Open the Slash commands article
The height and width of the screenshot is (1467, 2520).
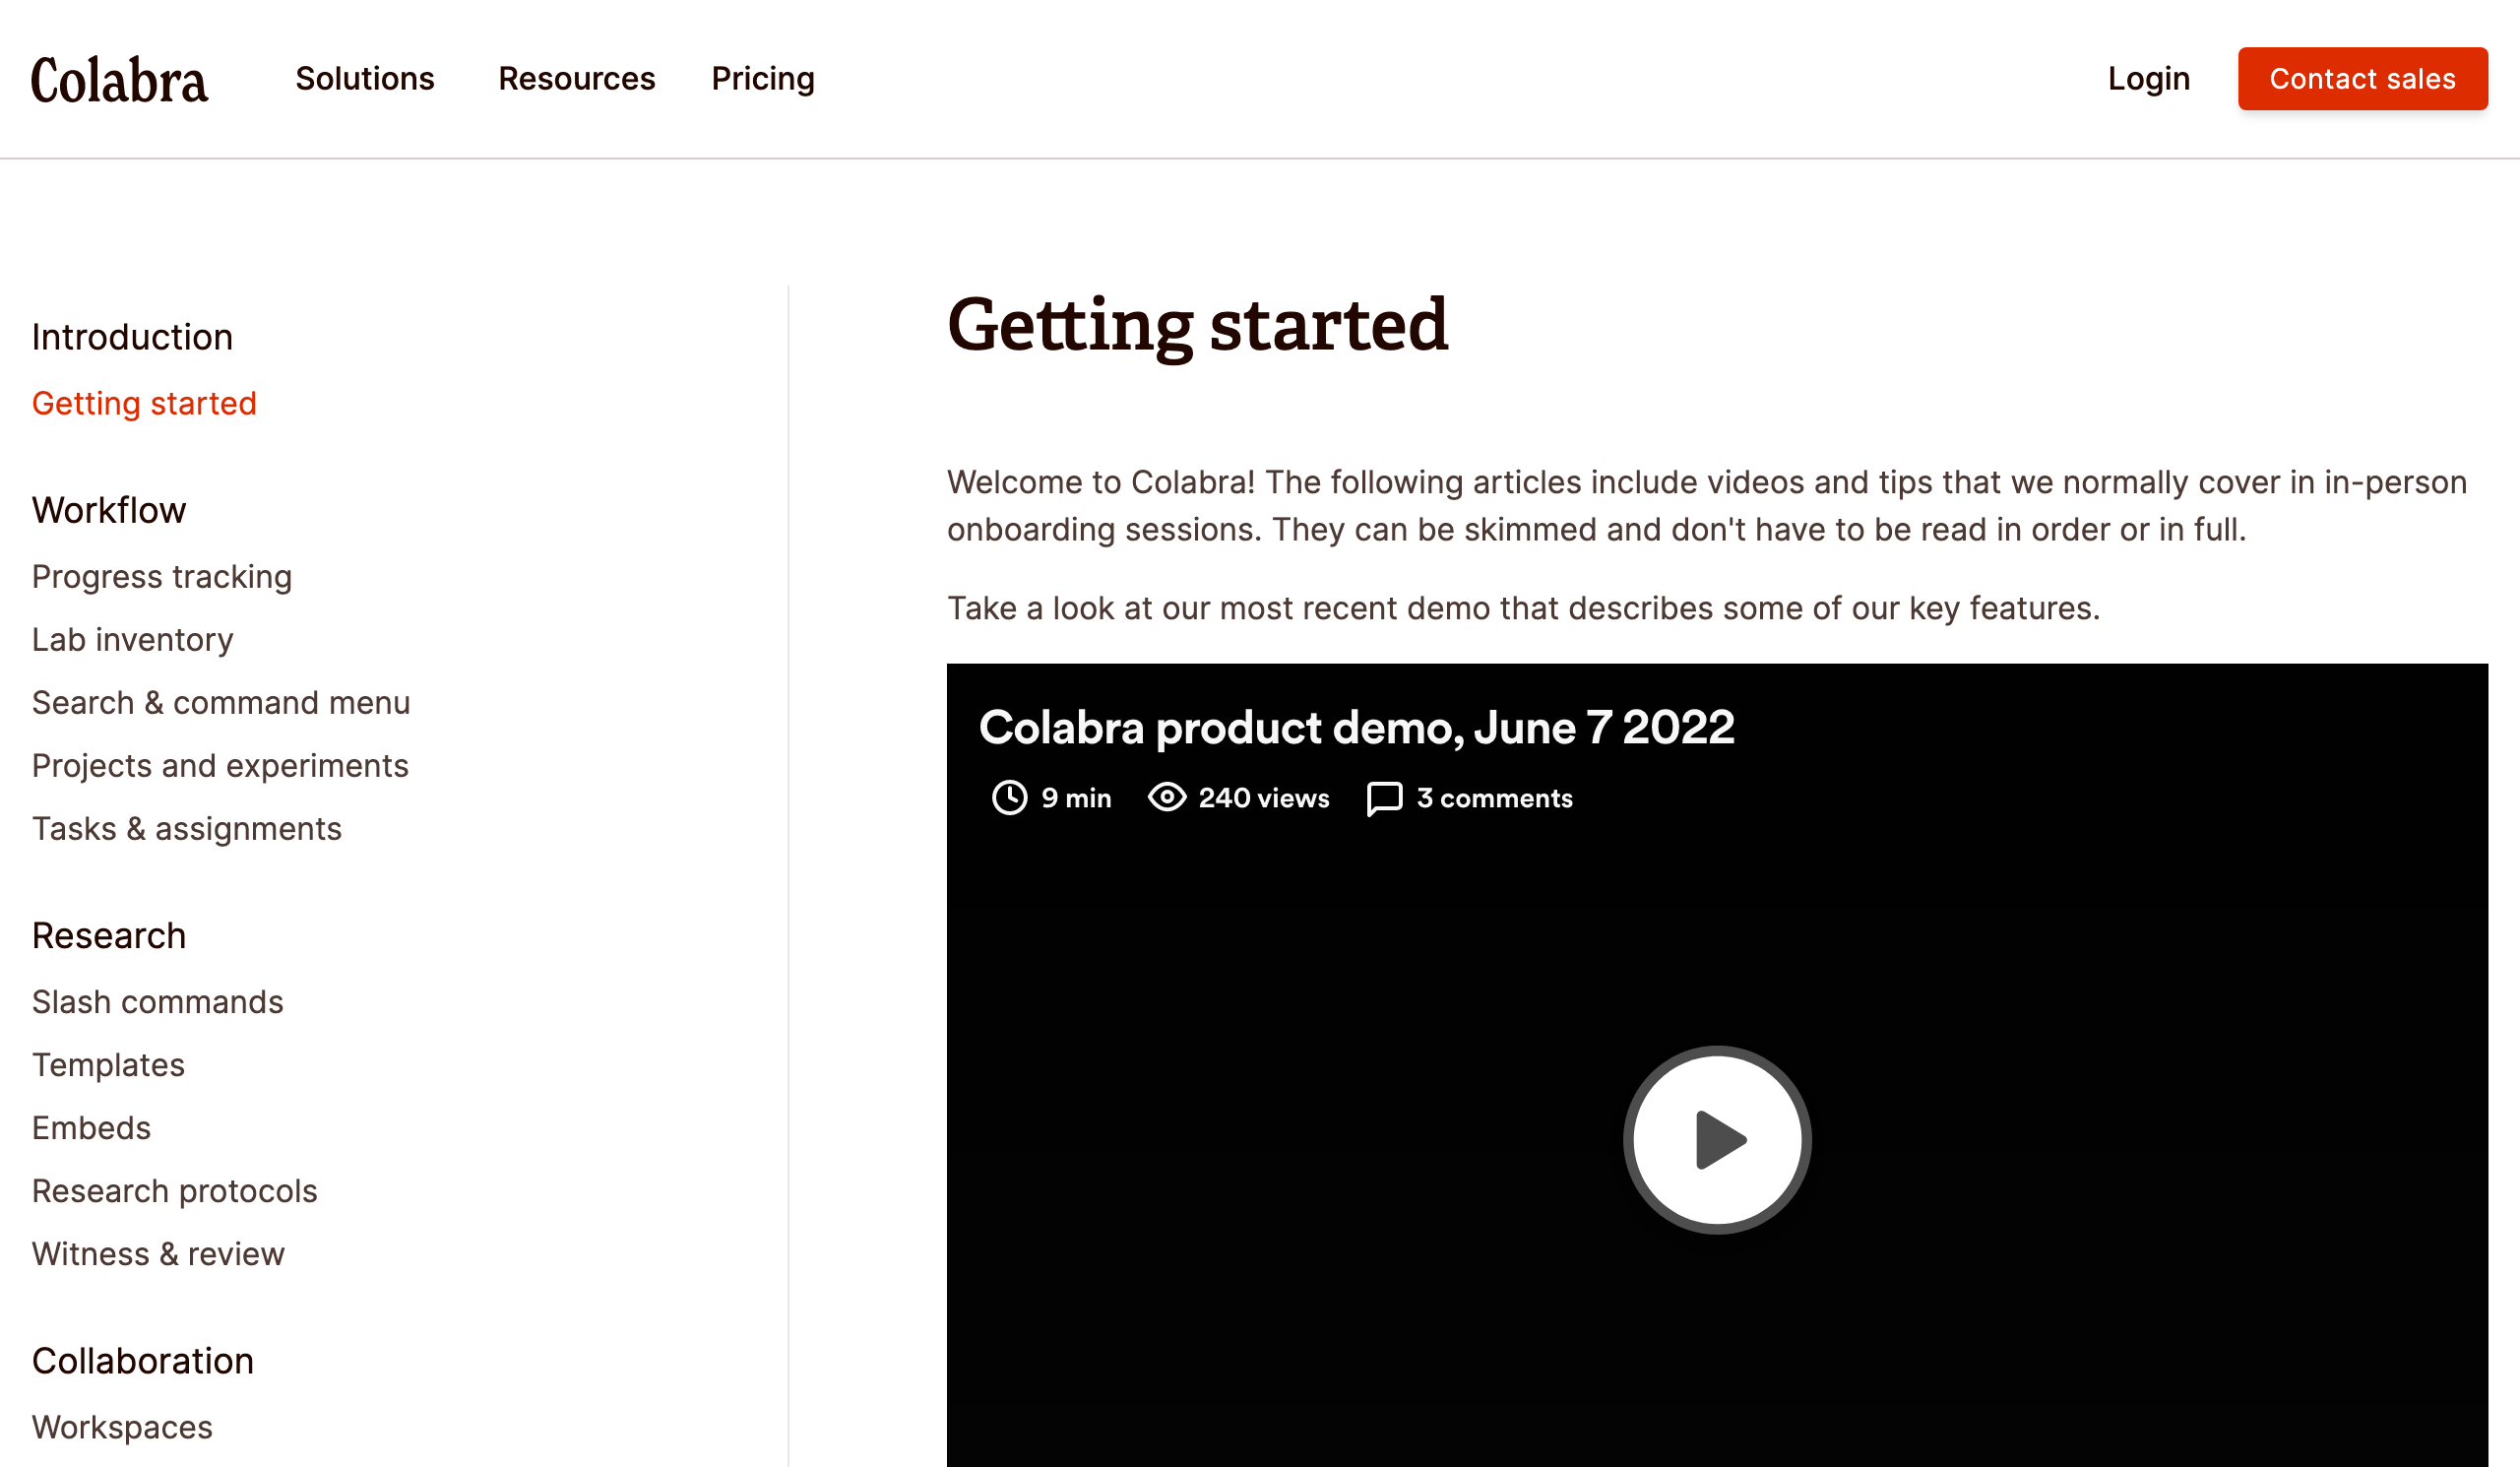[x=158, y=1002]
